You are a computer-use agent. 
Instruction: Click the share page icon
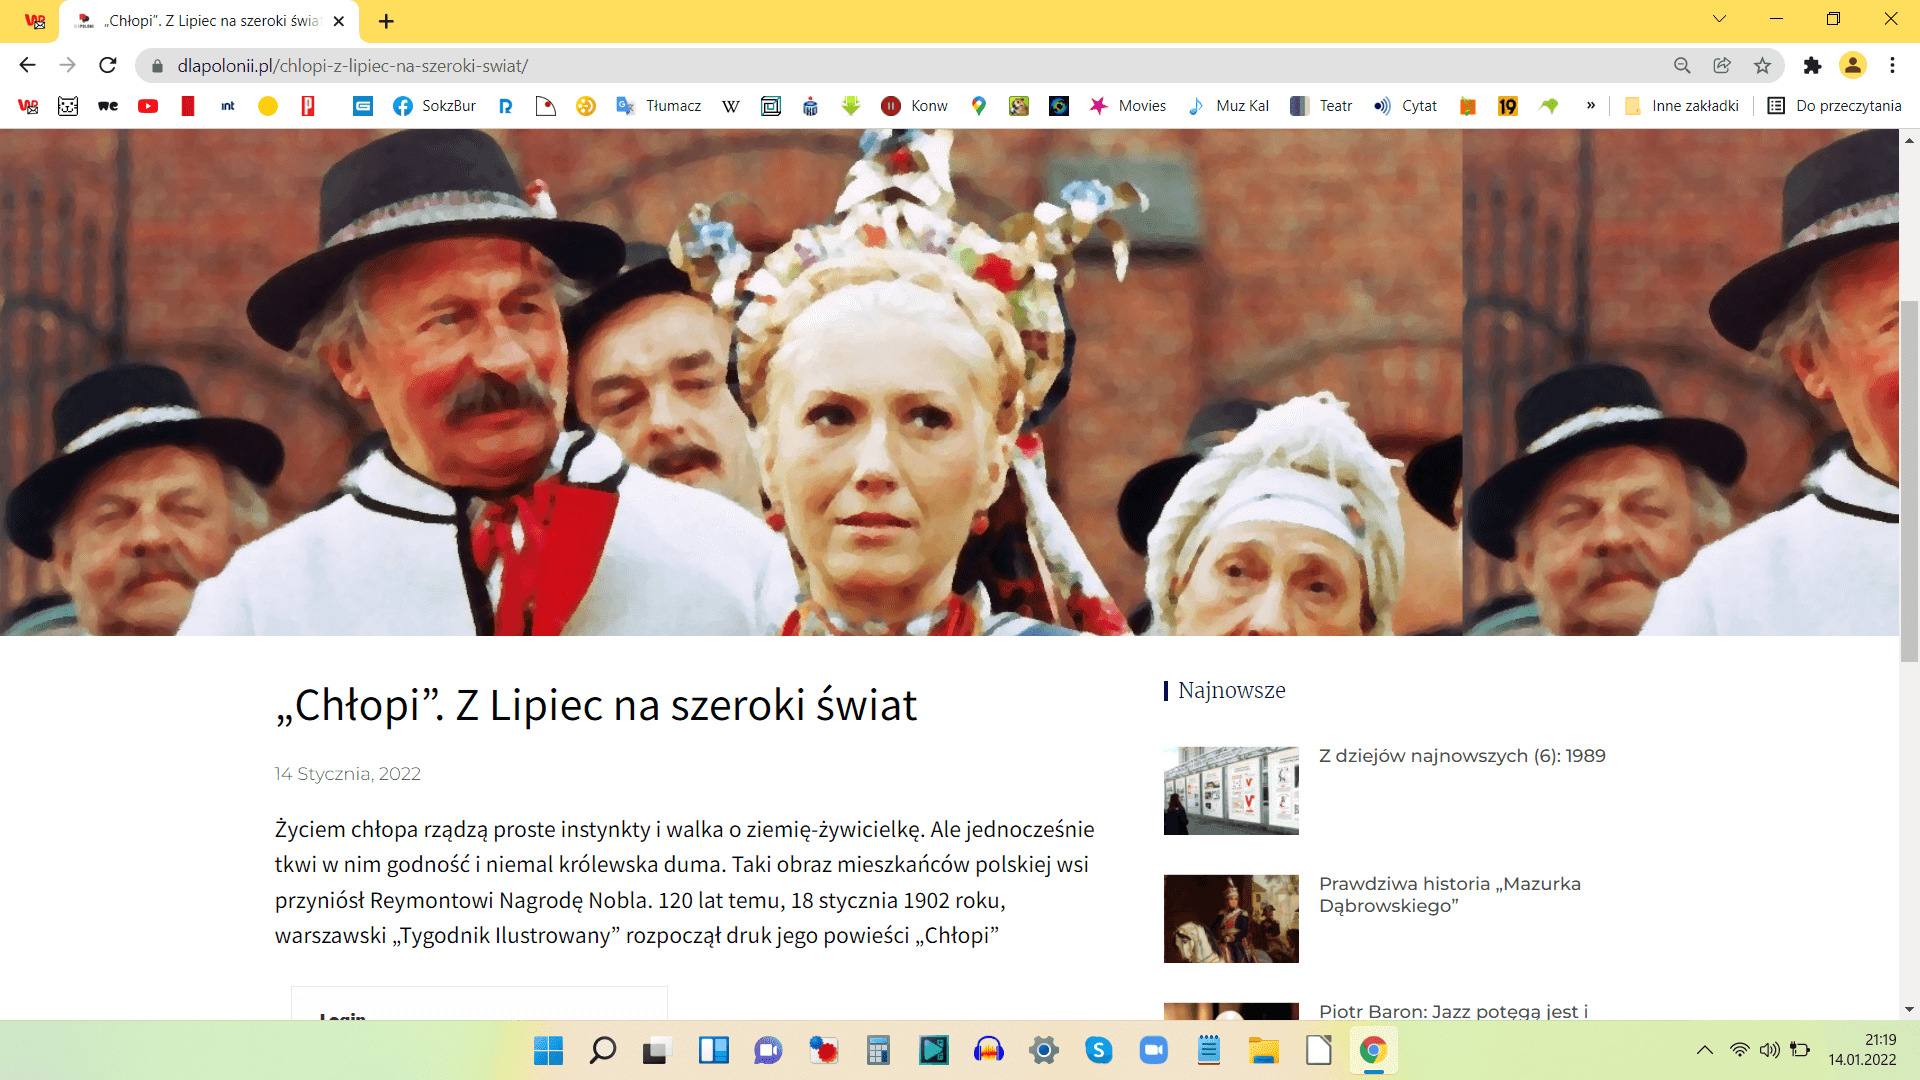(x=1722, y=65)
